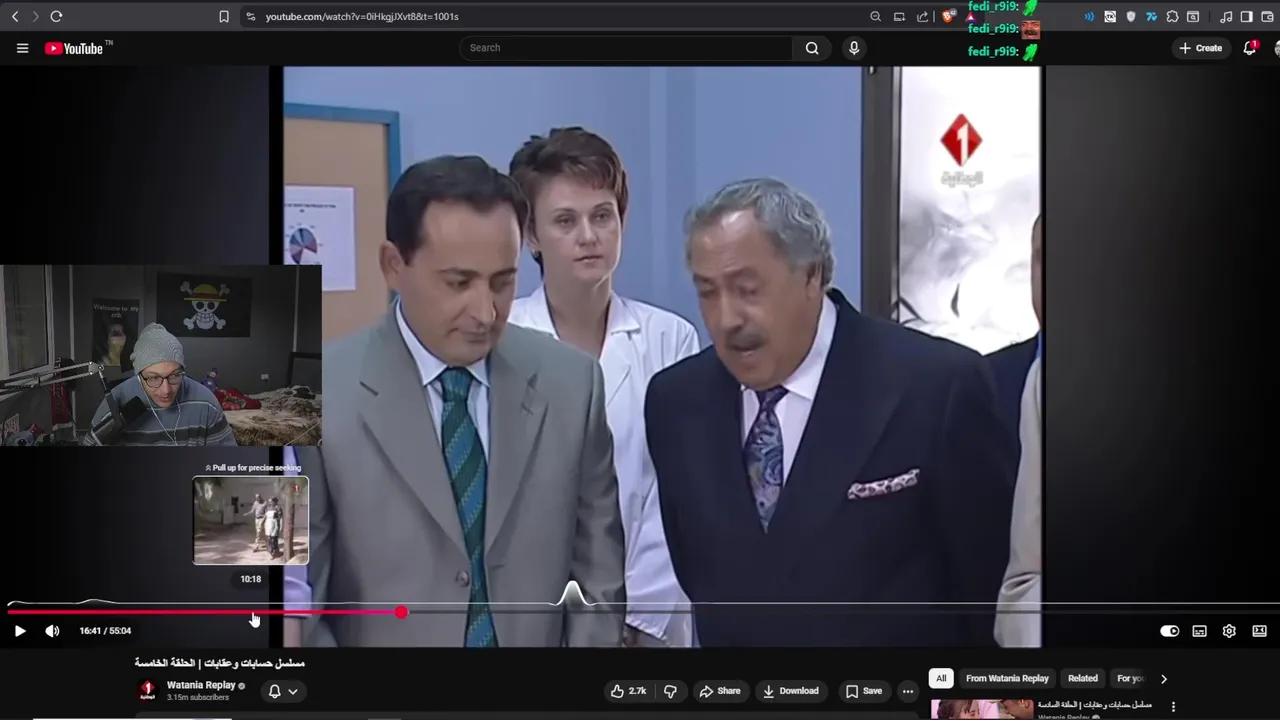Screen dimensions: 1280x720
Task: Select the Related chip
Action: 1082,678
